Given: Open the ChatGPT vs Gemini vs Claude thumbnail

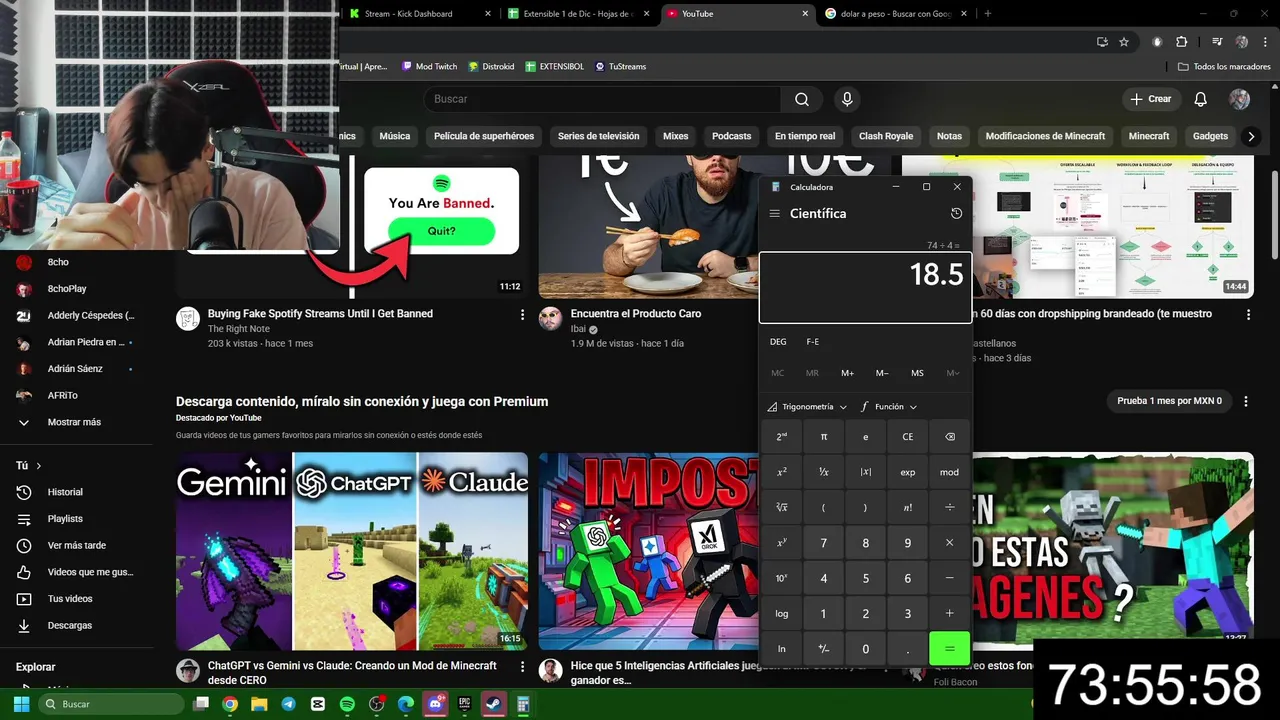Looking at the screenshot, I should coord(352,551).
